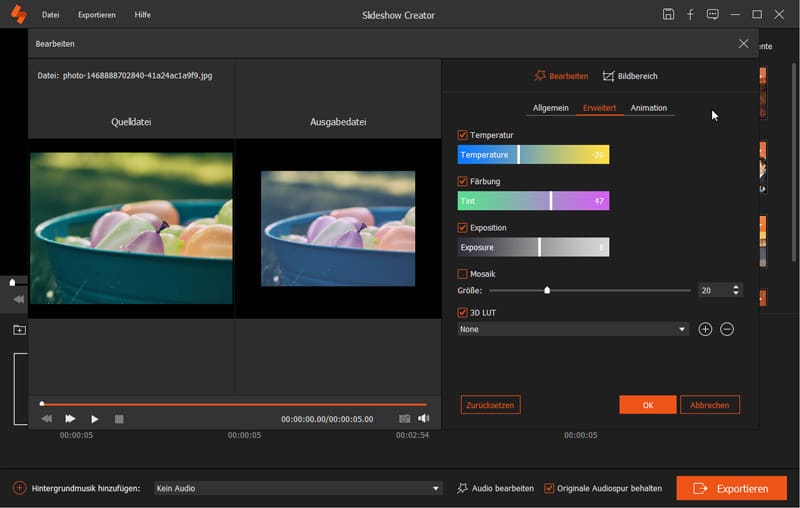
Task: Click the Tint color slider
Action: click(x=533, y=201)
